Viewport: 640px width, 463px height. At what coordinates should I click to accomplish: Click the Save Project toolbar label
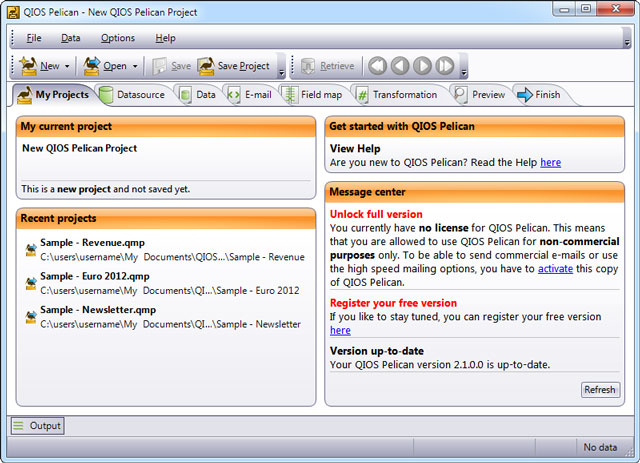[x=243, y=66]
